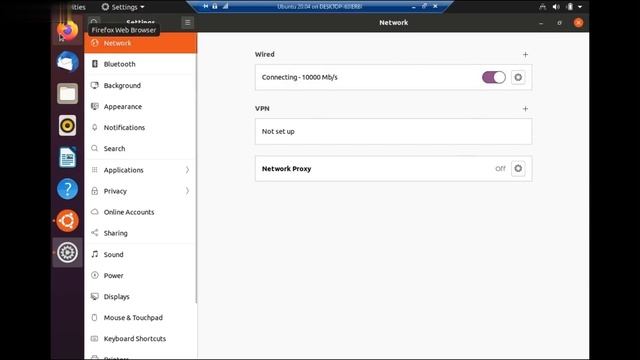The width and height of the screenshot is (640, 360).
Task: Open Appearance settings
Action: [x=140, y=107]
